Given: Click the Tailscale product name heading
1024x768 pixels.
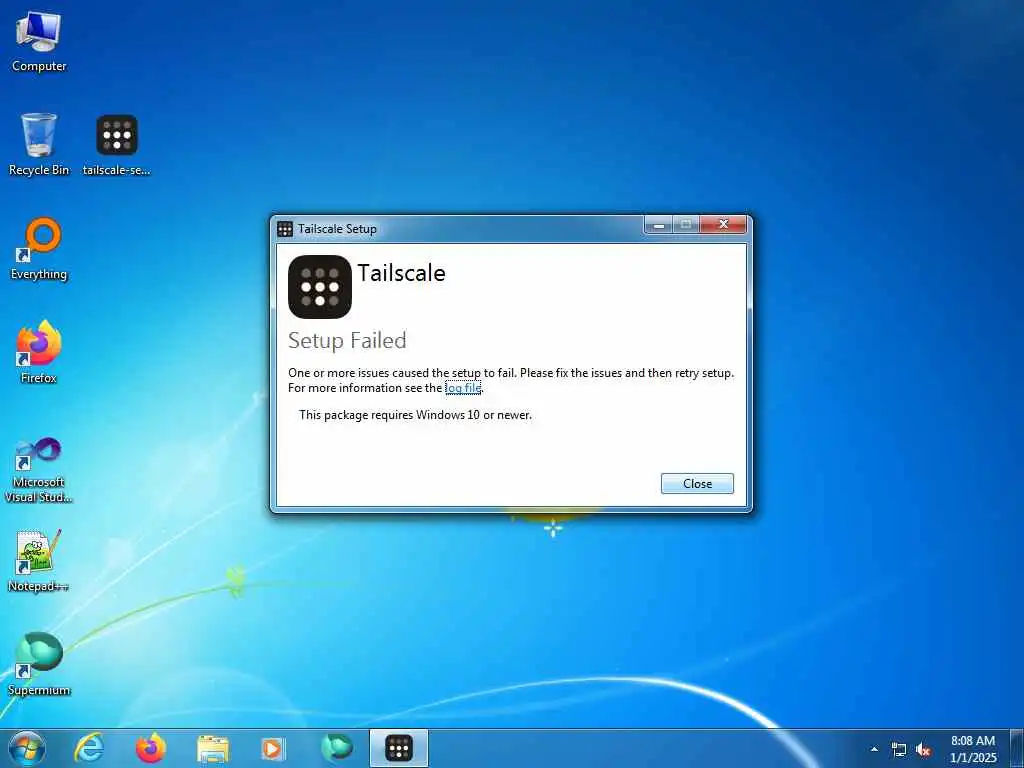Looking at the screenshot, I should [x=402, y=273].
